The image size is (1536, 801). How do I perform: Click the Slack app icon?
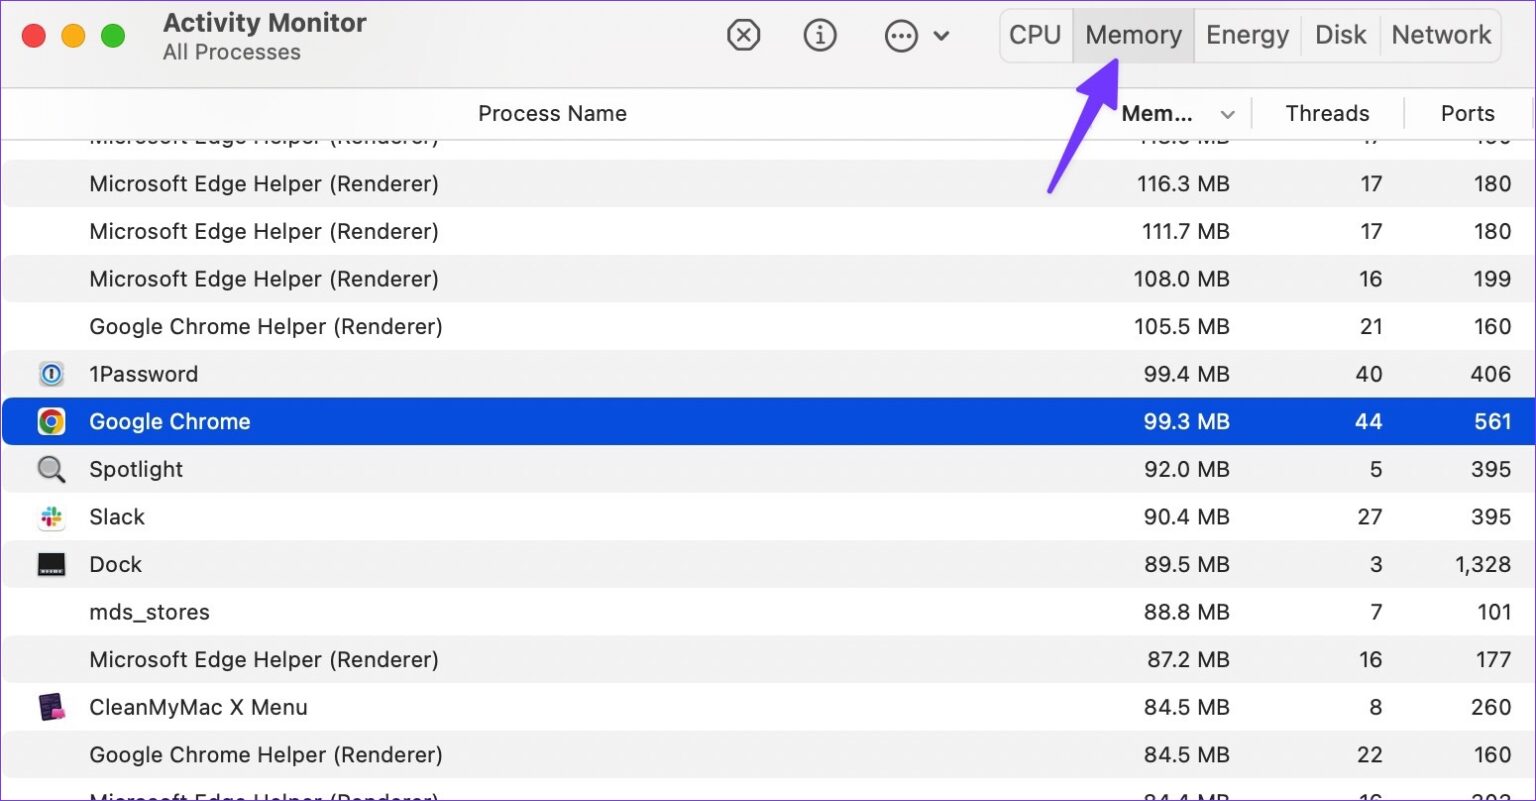pyautogui.click(x=51, y=517)
